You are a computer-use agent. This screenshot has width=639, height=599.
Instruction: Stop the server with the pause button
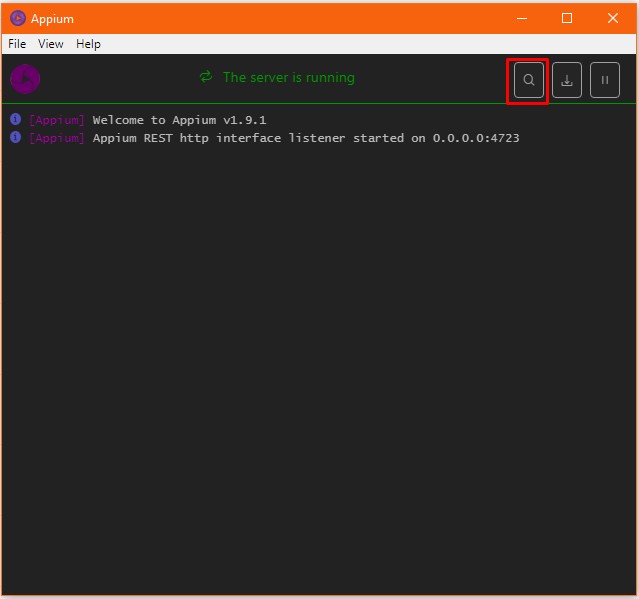pos(605,80)
